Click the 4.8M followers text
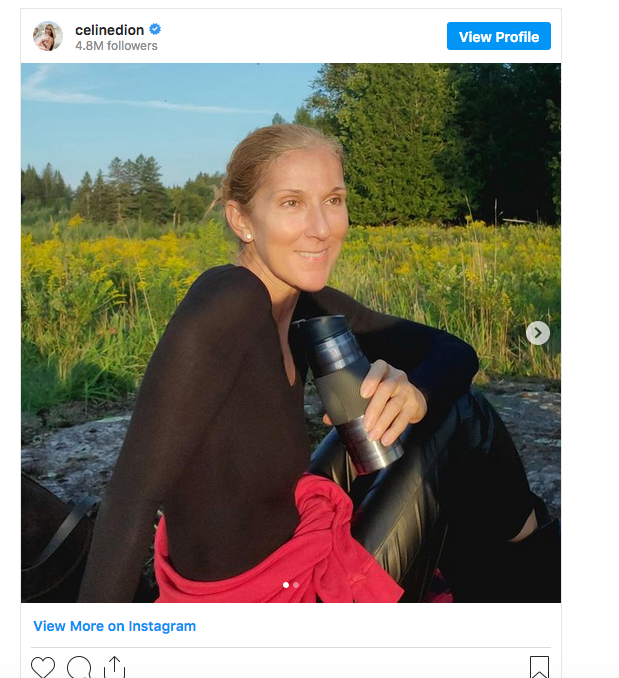 [116, 46]
